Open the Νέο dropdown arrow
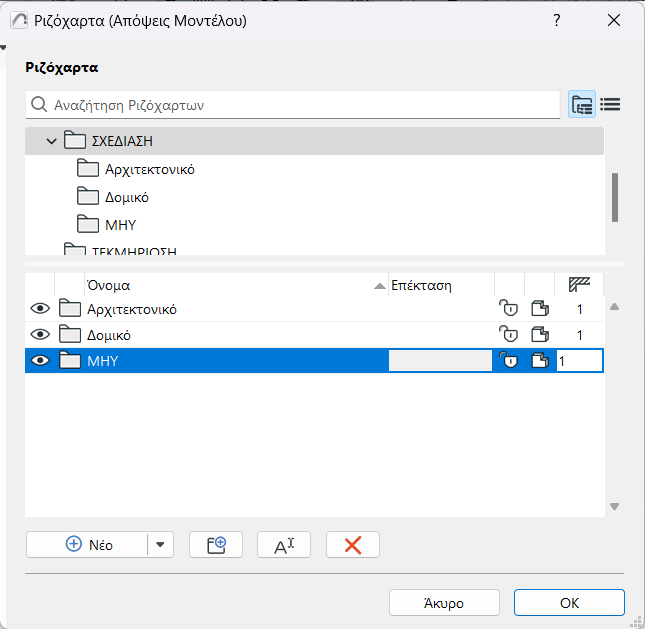The image size is (645, 629). pyautogui.click(x=161, y=545)
